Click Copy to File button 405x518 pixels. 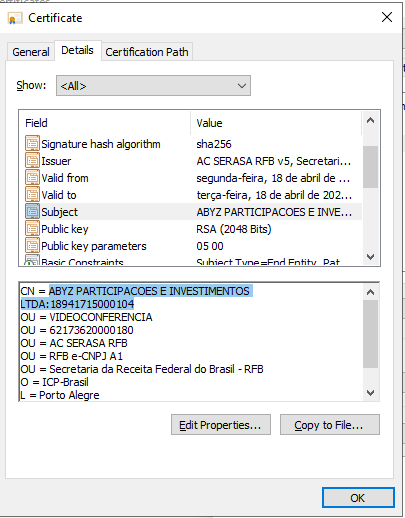tap(329, 425)
